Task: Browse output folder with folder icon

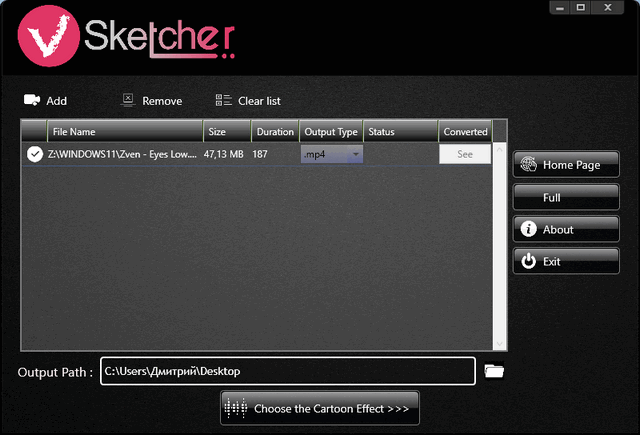Action: [493, 371]
